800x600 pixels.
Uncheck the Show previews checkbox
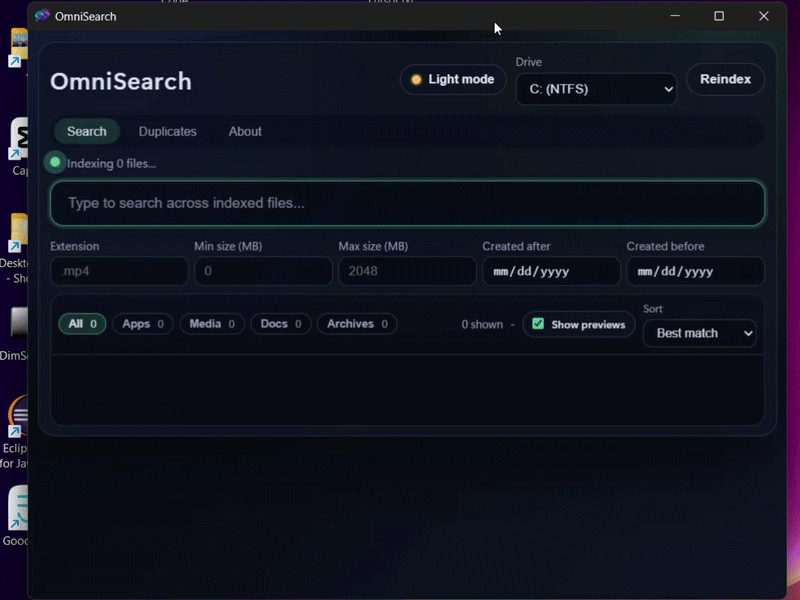click(538, 324)
